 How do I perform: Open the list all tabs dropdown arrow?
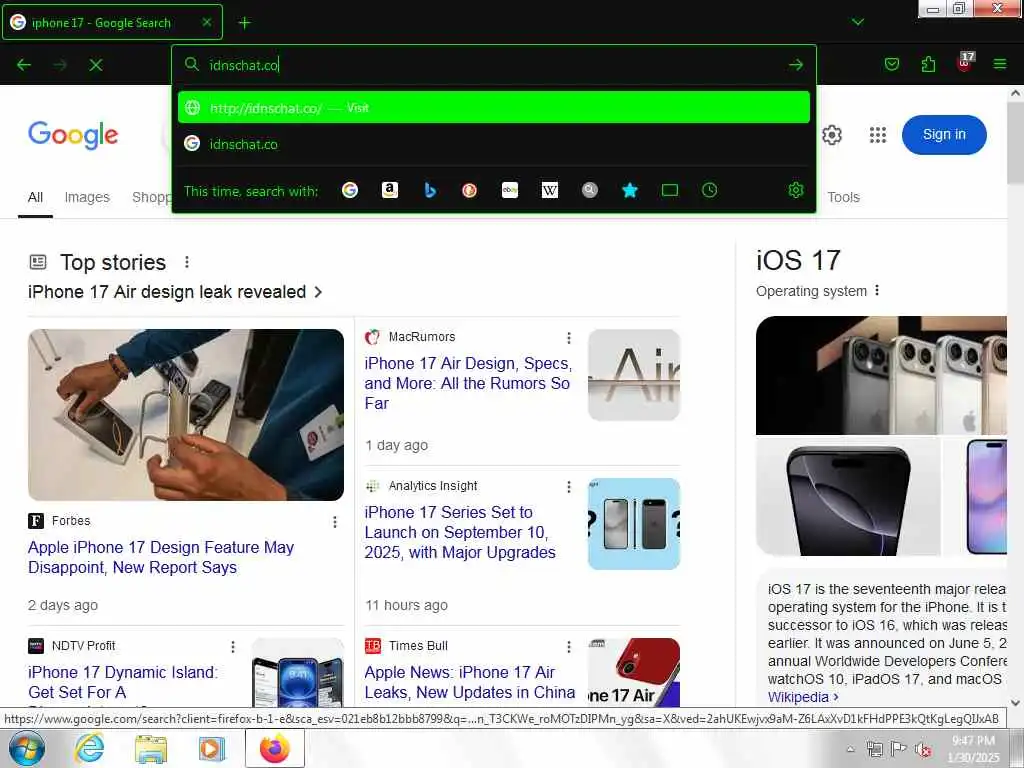tap(858, 22)
